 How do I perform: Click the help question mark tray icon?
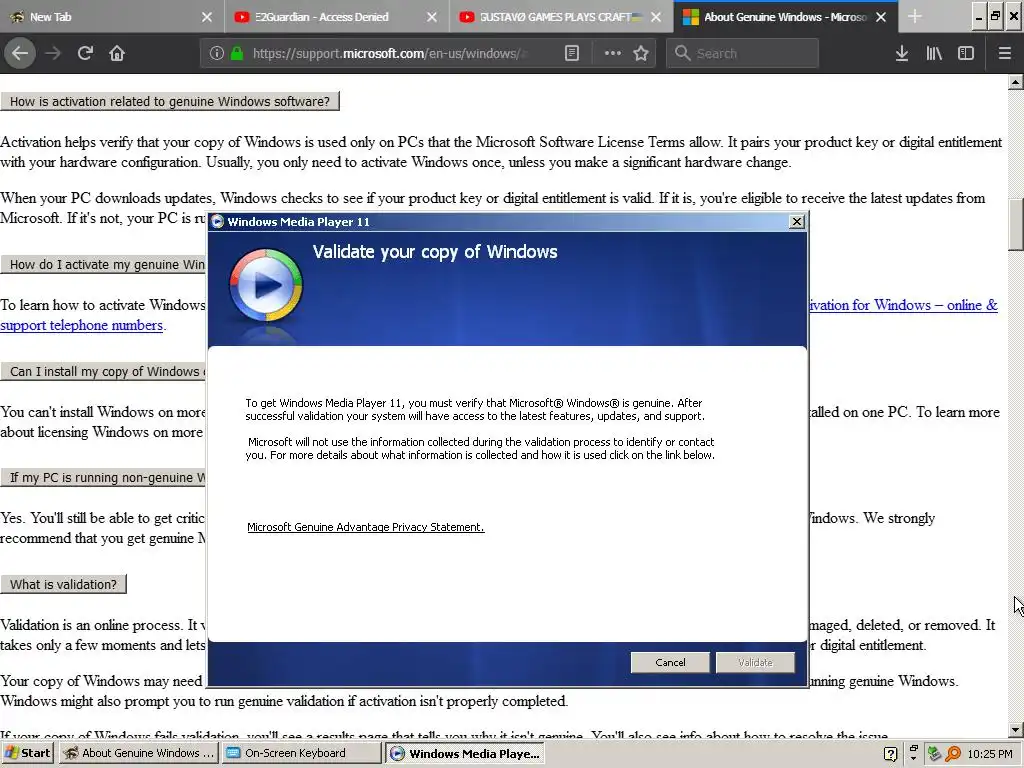point(890,754)
